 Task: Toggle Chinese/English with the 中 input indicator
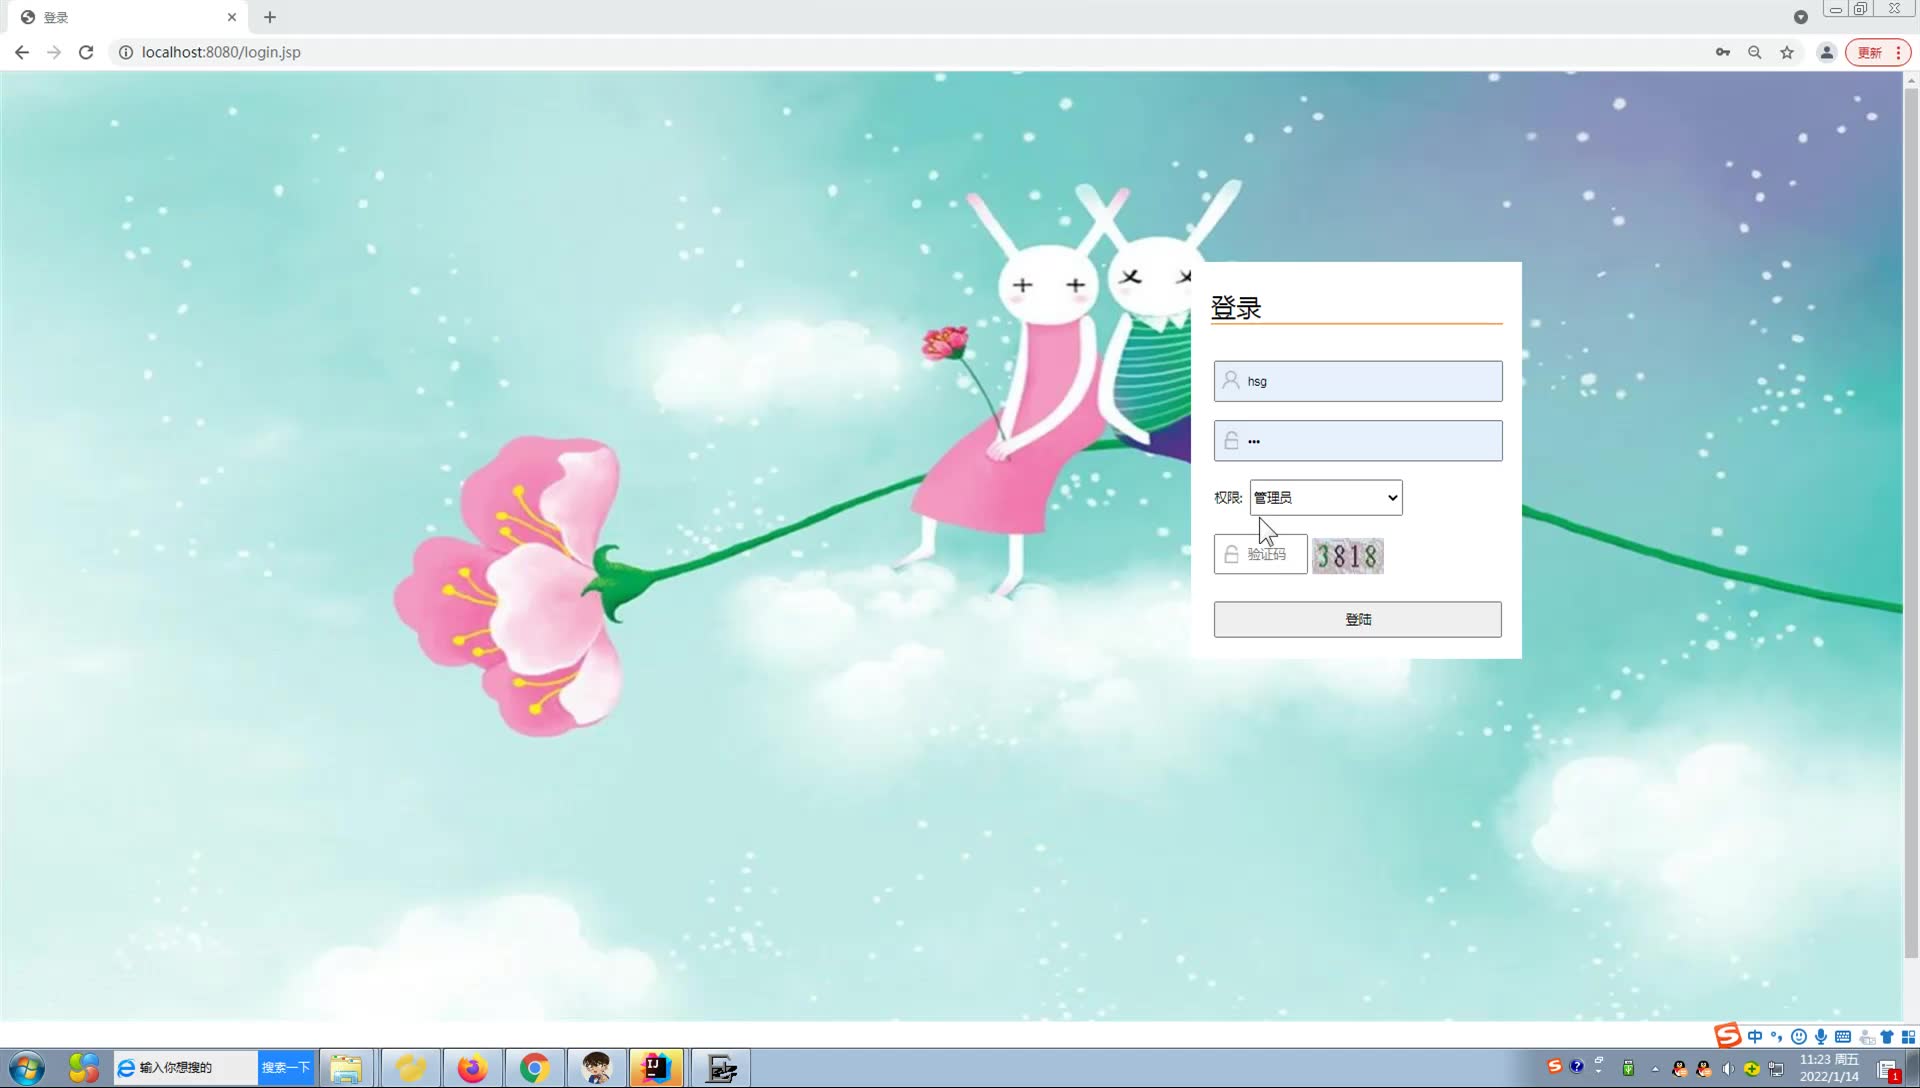(x=1756, y=1037)
